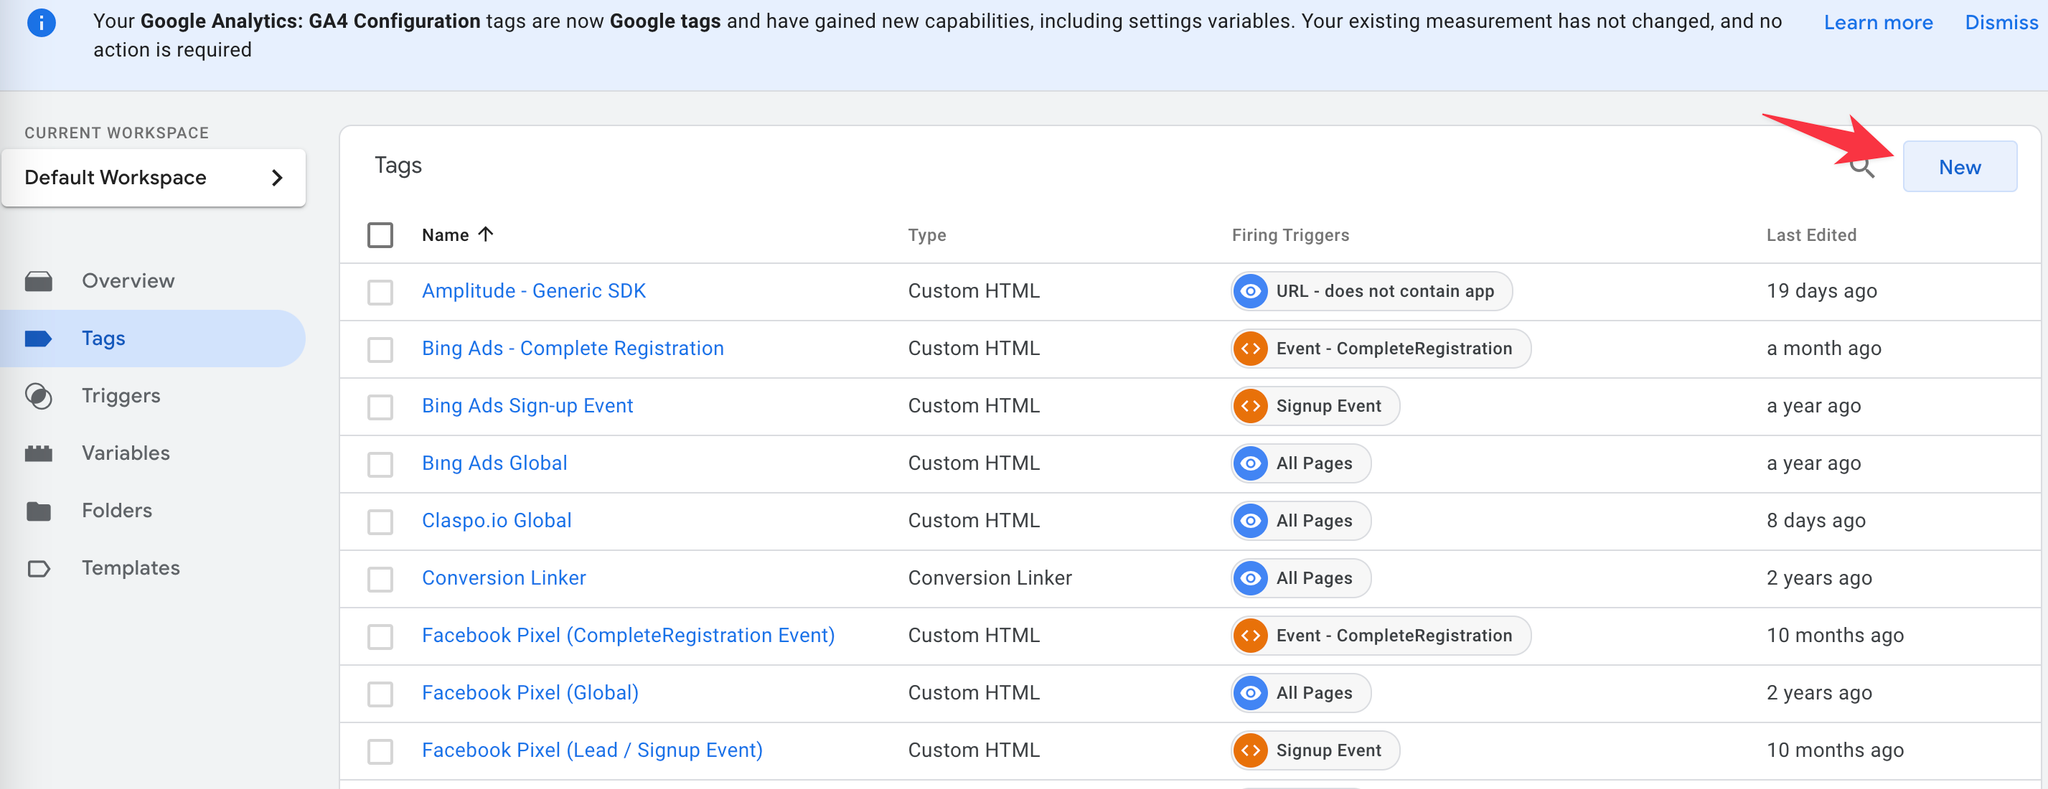This screenshot has width=2048, height=789.
Task: Click 'Conversion Linker' type cell
Action: 990,578
